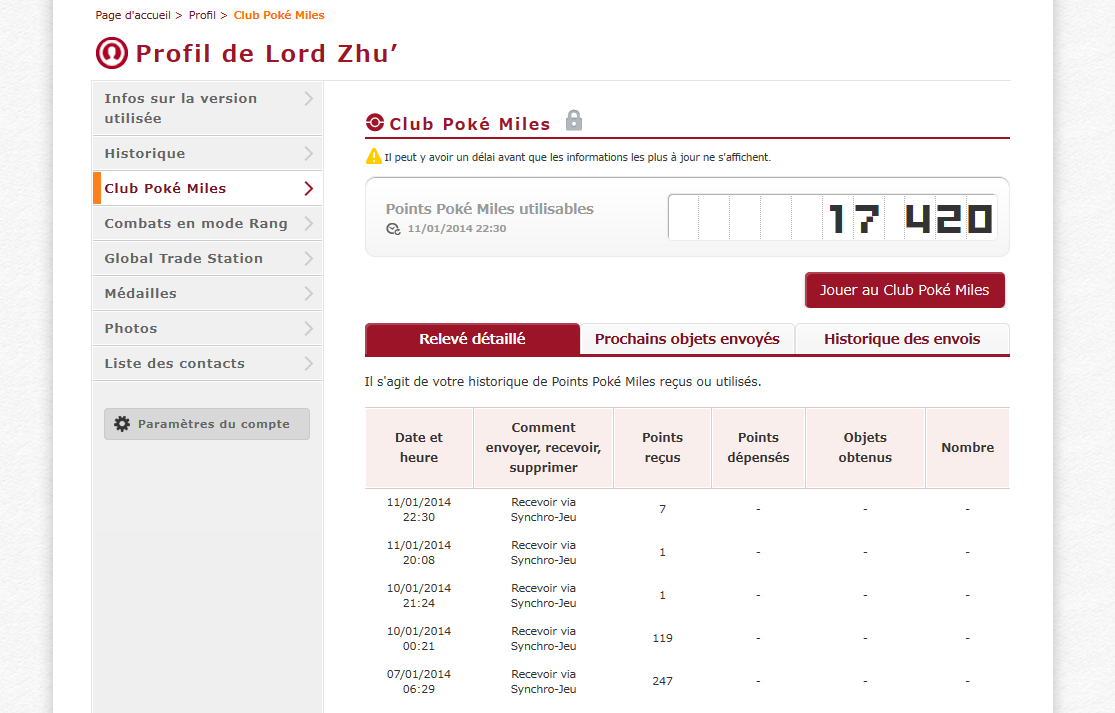Click the Profil de Lord Zhu' heading
Image resolution: width=1115 pixels, height=713 pixels.
(267, 54)
